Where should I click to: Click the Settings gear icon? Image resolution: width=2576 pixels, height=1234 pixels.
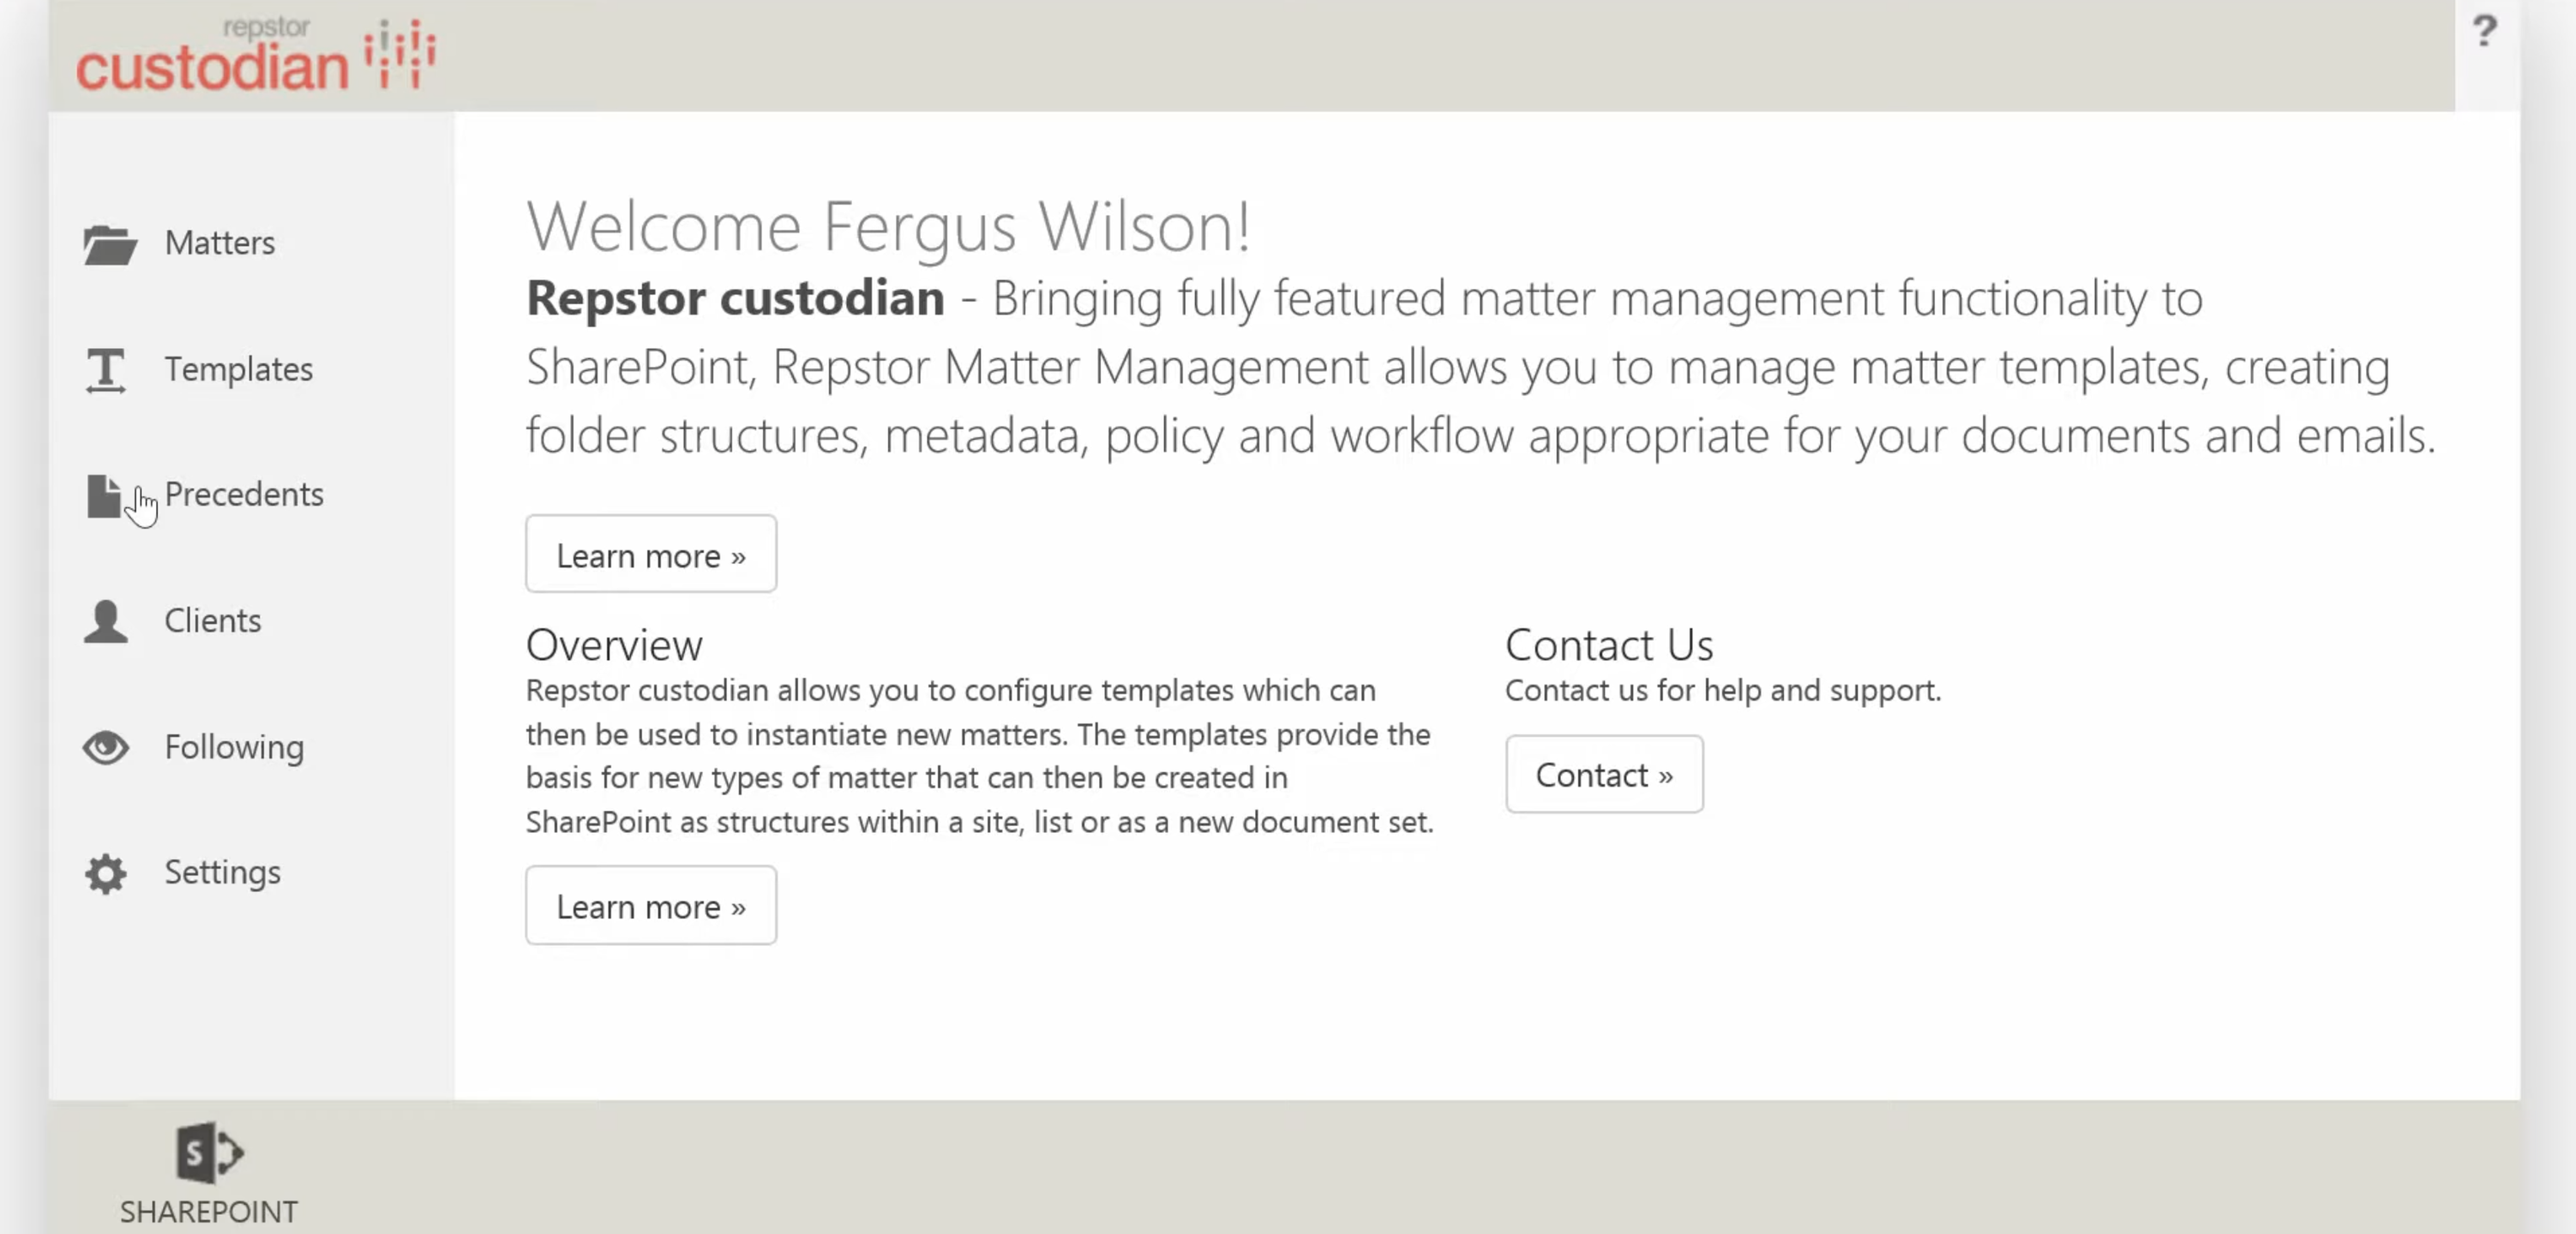pos(105,873)
